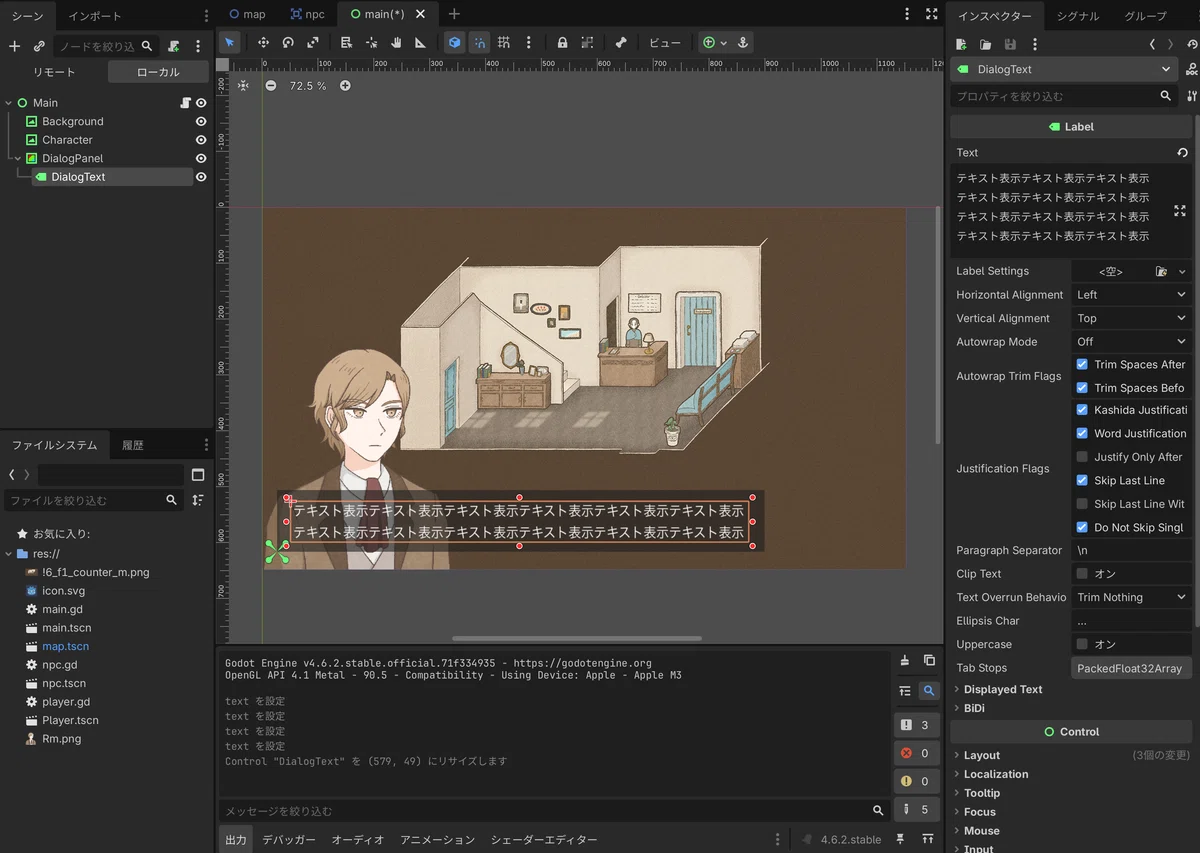Activate the Select mode arrow tool
The width and height of the screenshot is (1200, 853).
pyautogui.click(x=230, y=42)
